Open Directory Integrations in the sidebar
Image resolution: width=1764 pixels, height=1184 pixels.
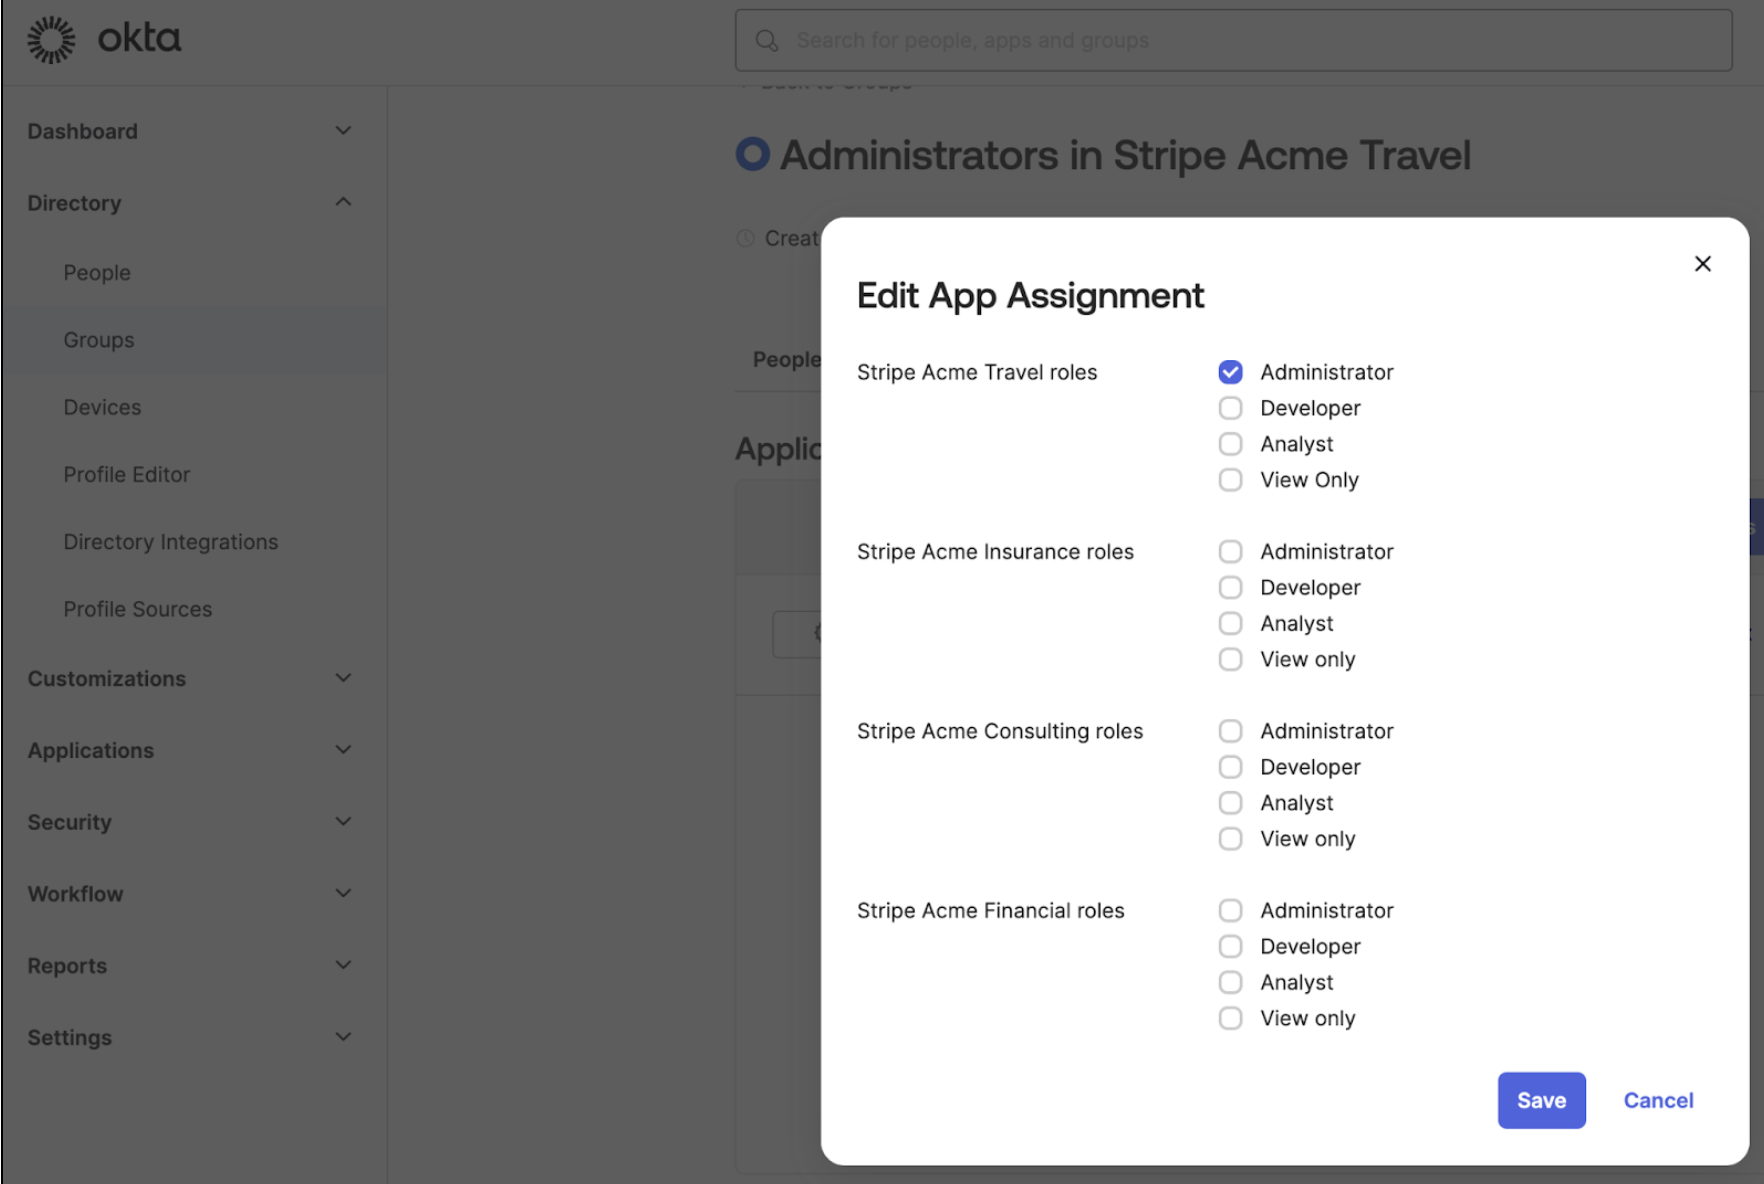pyautogui.click(x=170, y=542)
